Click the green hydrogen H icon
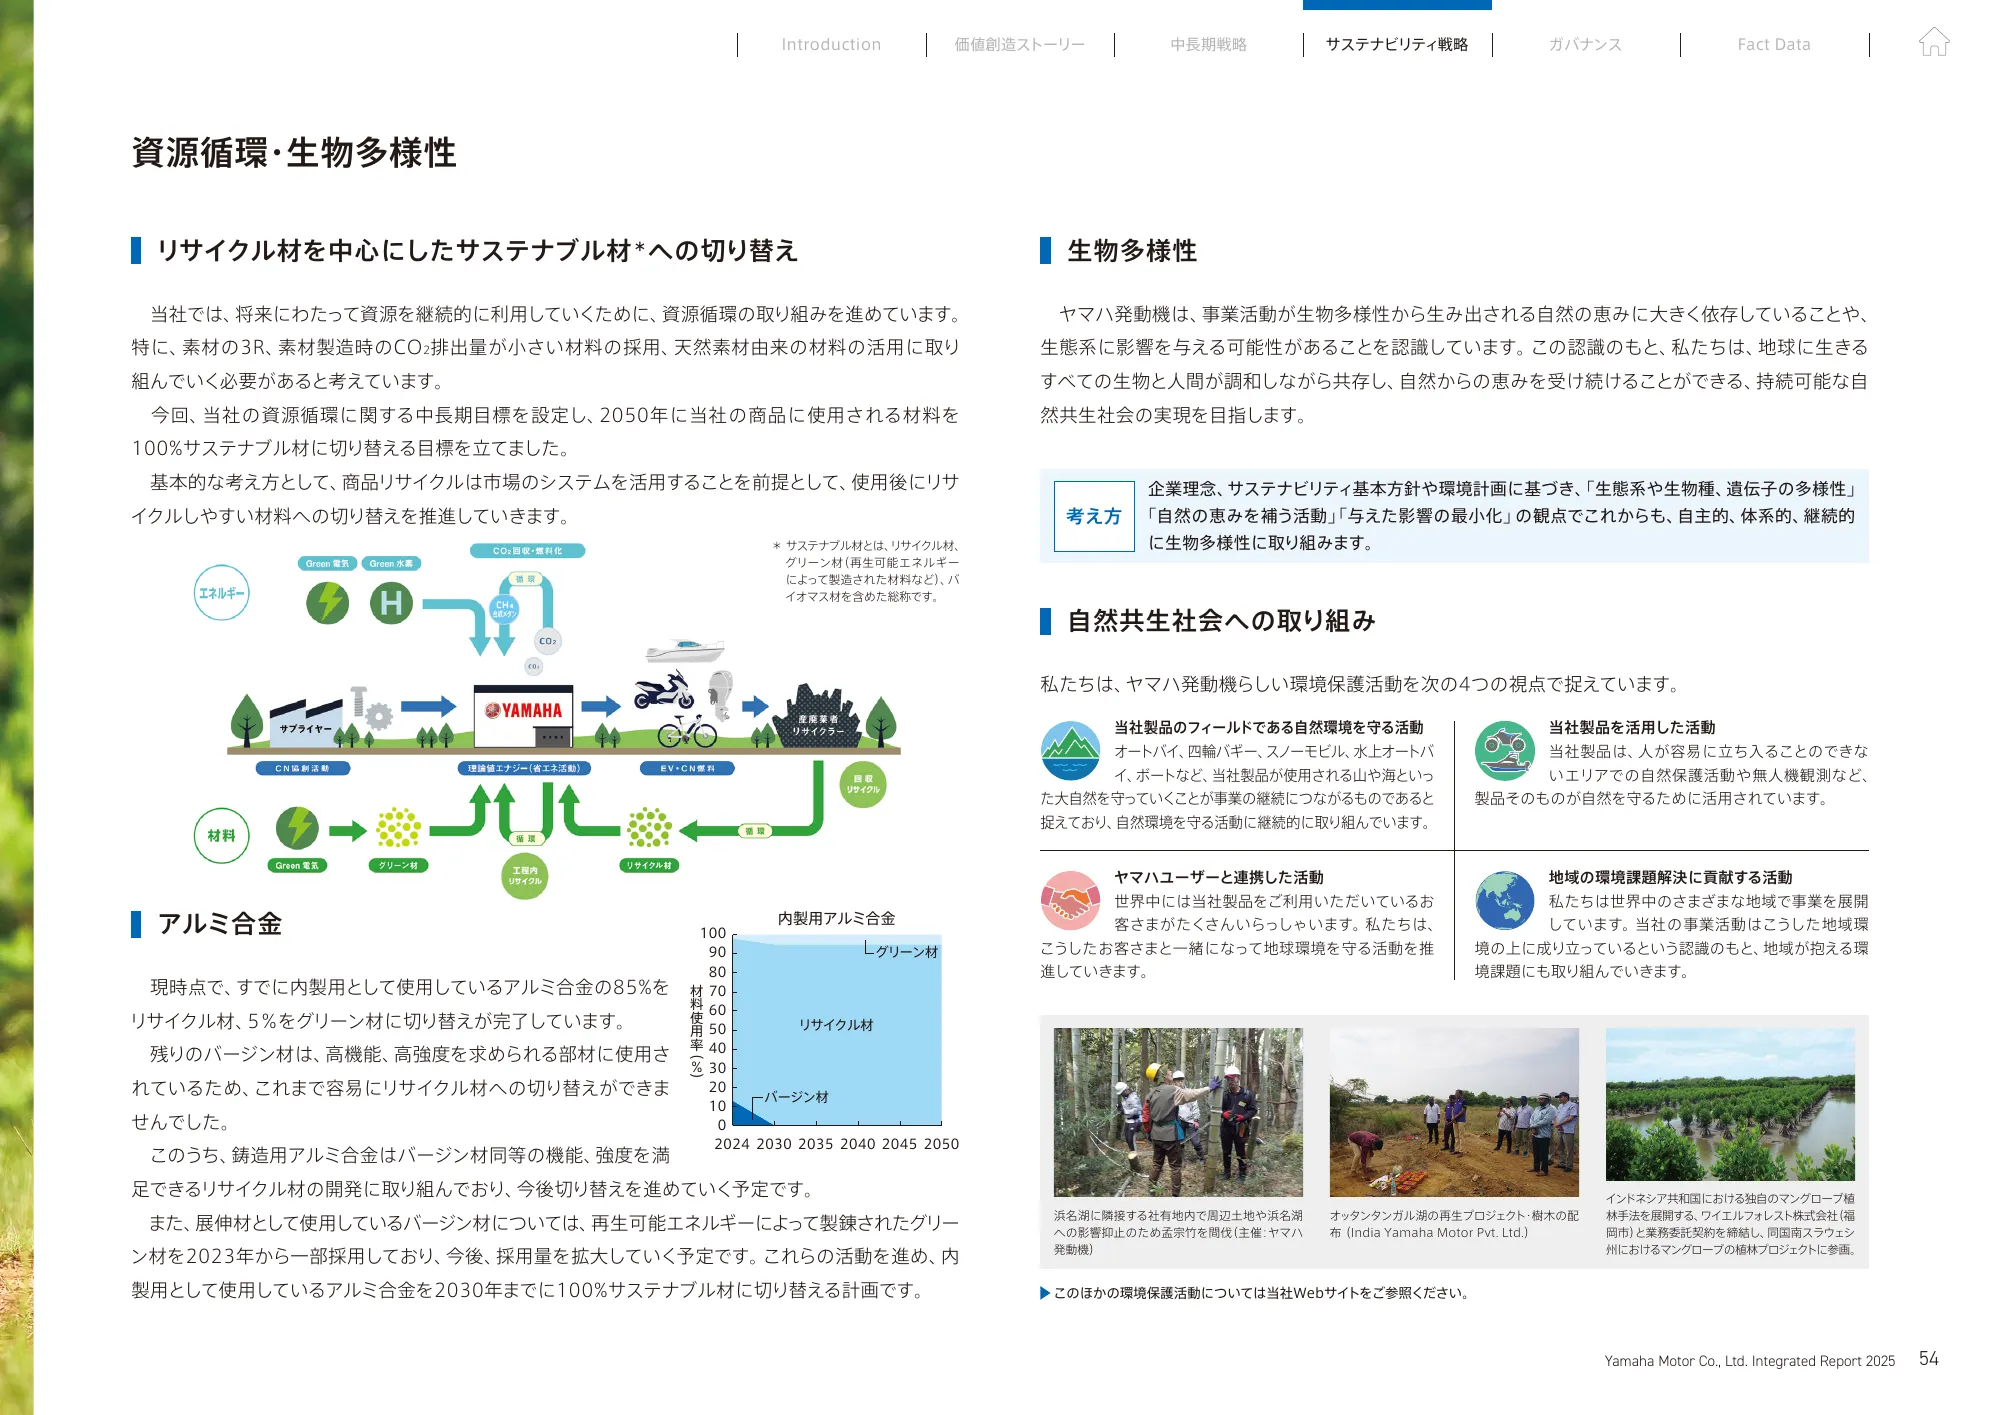Screen dimensions: 2000x1415 pyautogui.click(x=390, y=602)
